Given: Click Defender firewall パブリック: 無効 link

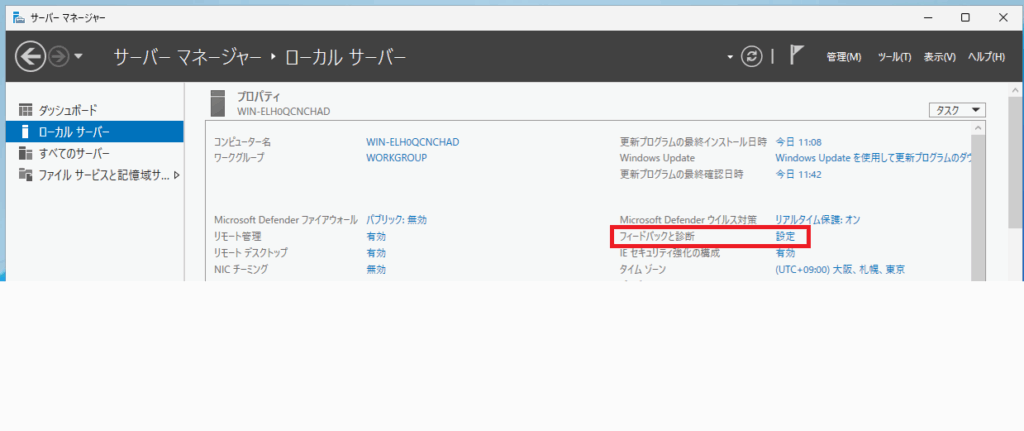Looking at the screenshot, I should point(396,219).
